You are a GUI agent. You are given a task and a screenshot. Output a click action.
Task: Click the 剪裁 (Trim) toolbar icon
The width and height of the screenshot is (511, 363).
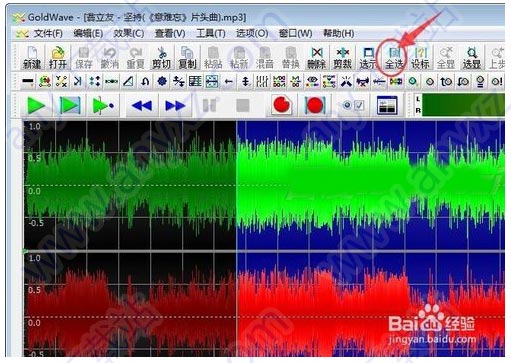pyautogui.click(x=342, y=58)
